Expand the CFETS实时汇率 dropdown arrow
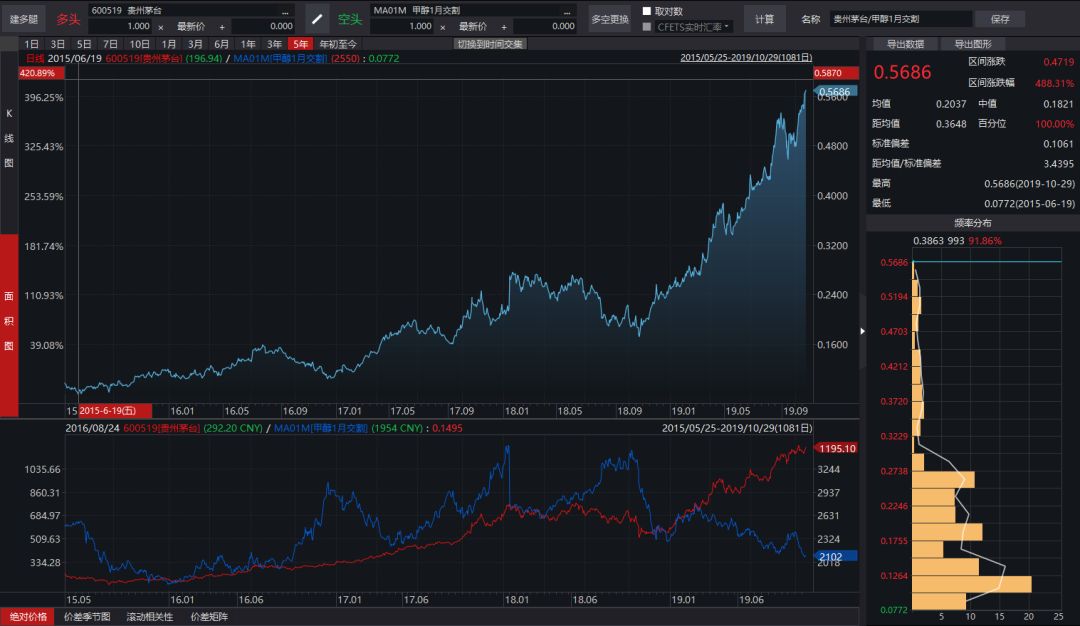 [x=727, y=27]
